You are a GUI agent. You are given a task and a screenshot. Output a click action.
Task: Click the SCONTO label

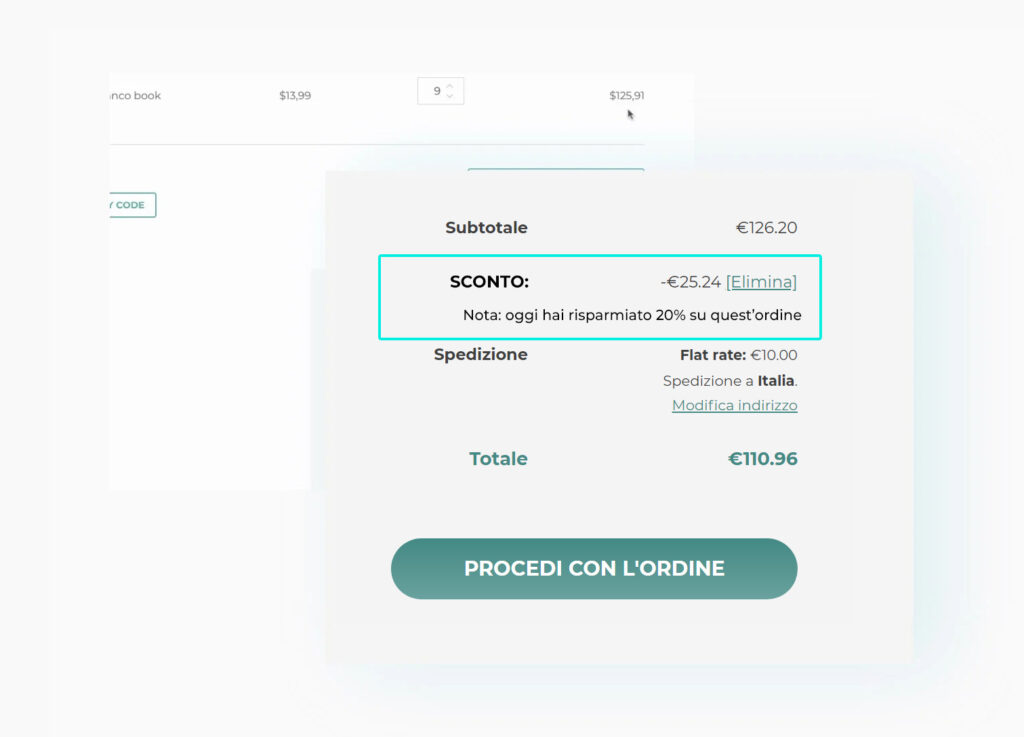(489, 282)
